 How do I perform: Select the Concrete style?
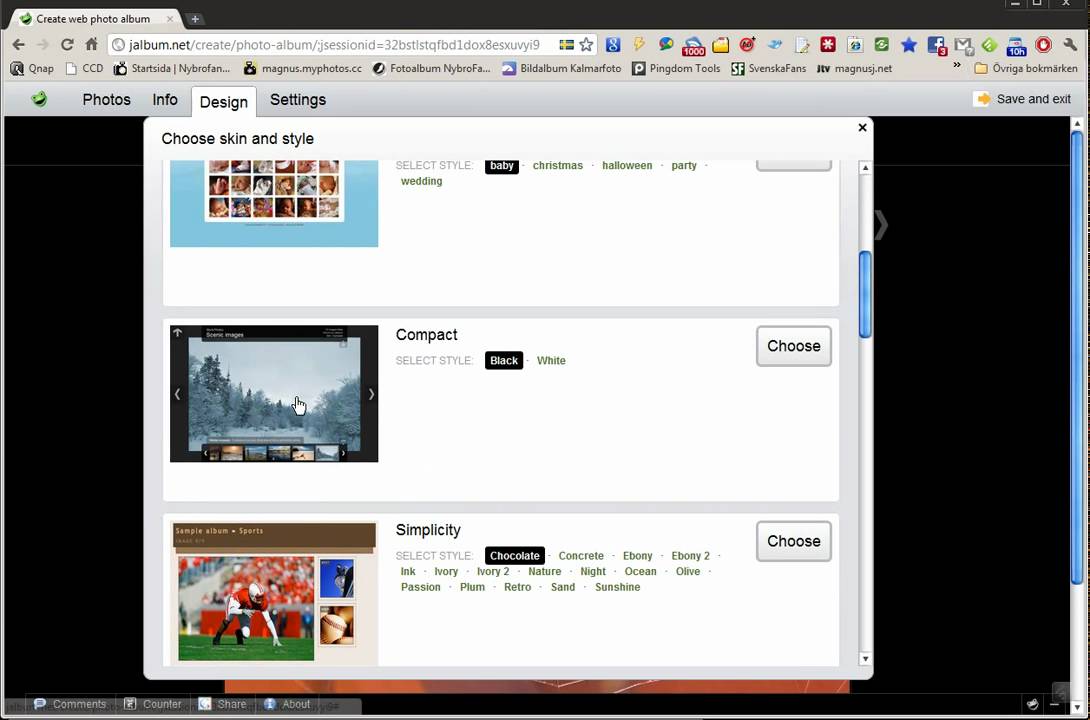point(581,555)
